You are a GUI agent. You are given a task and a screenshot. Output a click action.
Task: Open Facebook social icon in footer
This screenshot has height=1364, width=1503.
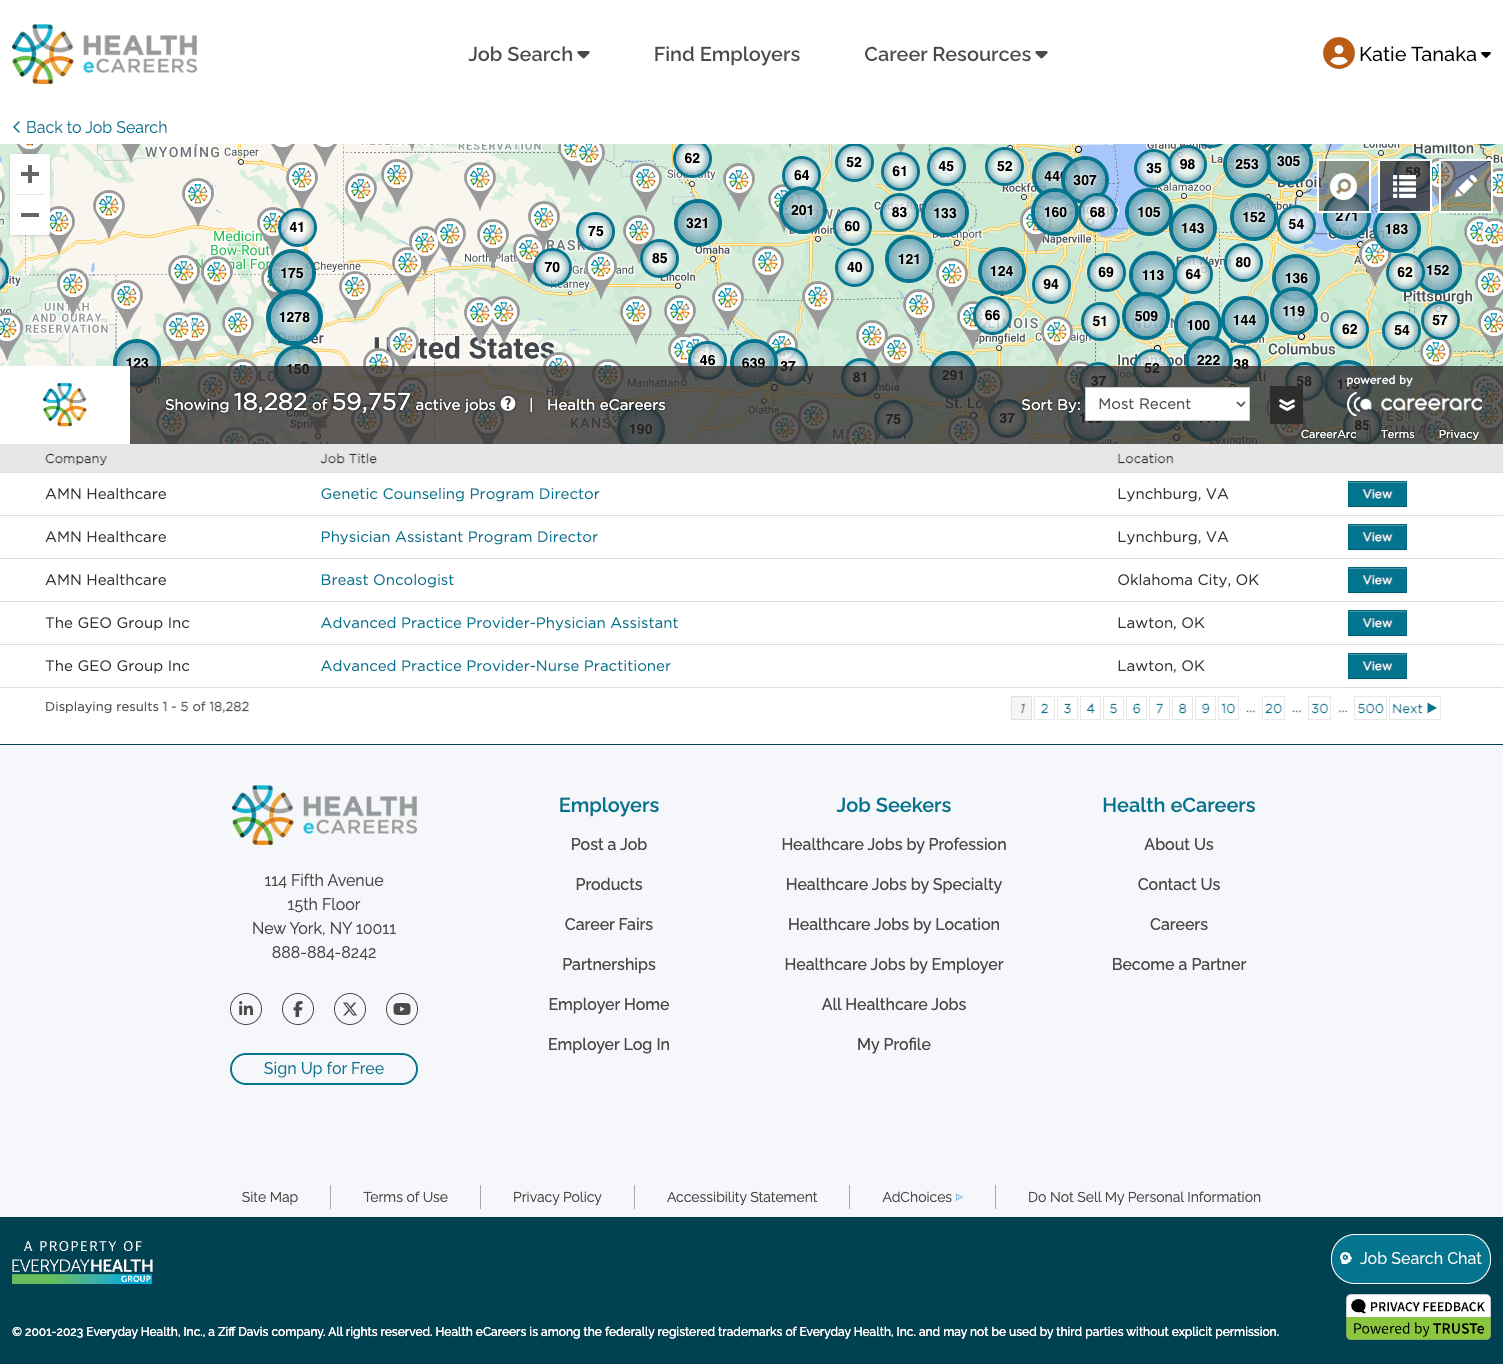[298, 1009]
